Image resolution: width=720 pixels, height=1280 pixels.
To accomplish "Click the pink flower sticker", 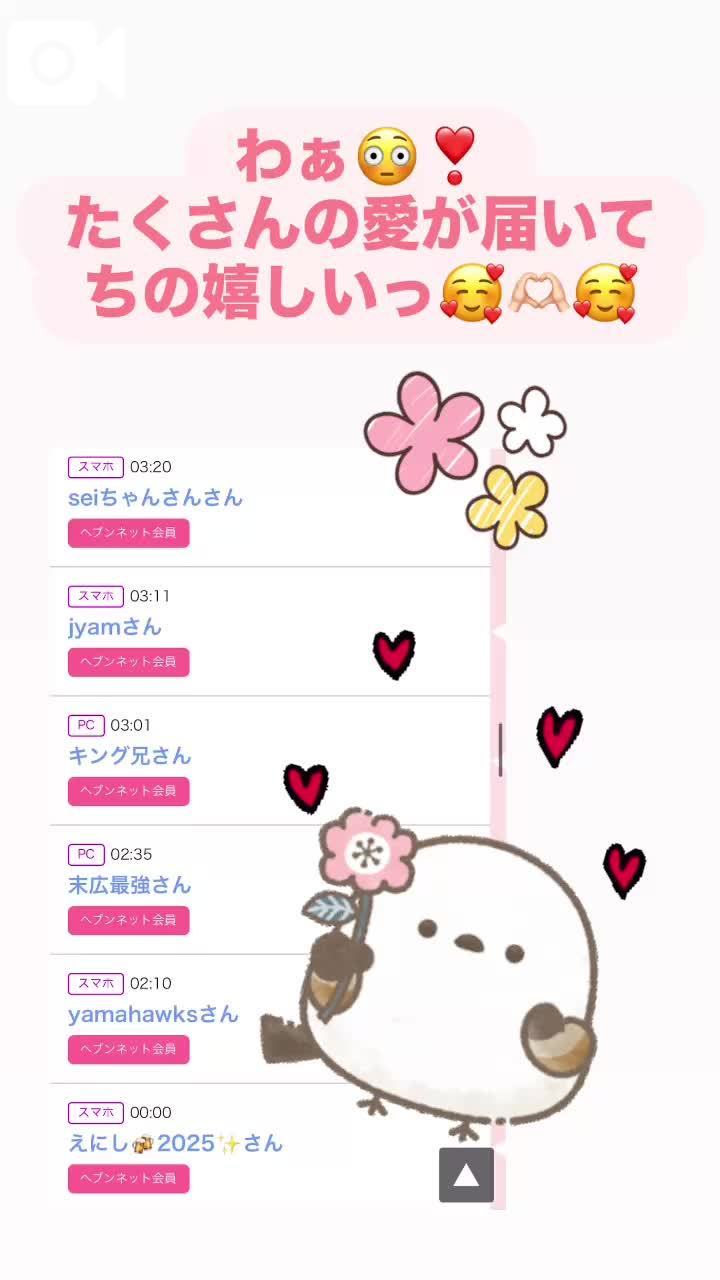I will point(424,431).
